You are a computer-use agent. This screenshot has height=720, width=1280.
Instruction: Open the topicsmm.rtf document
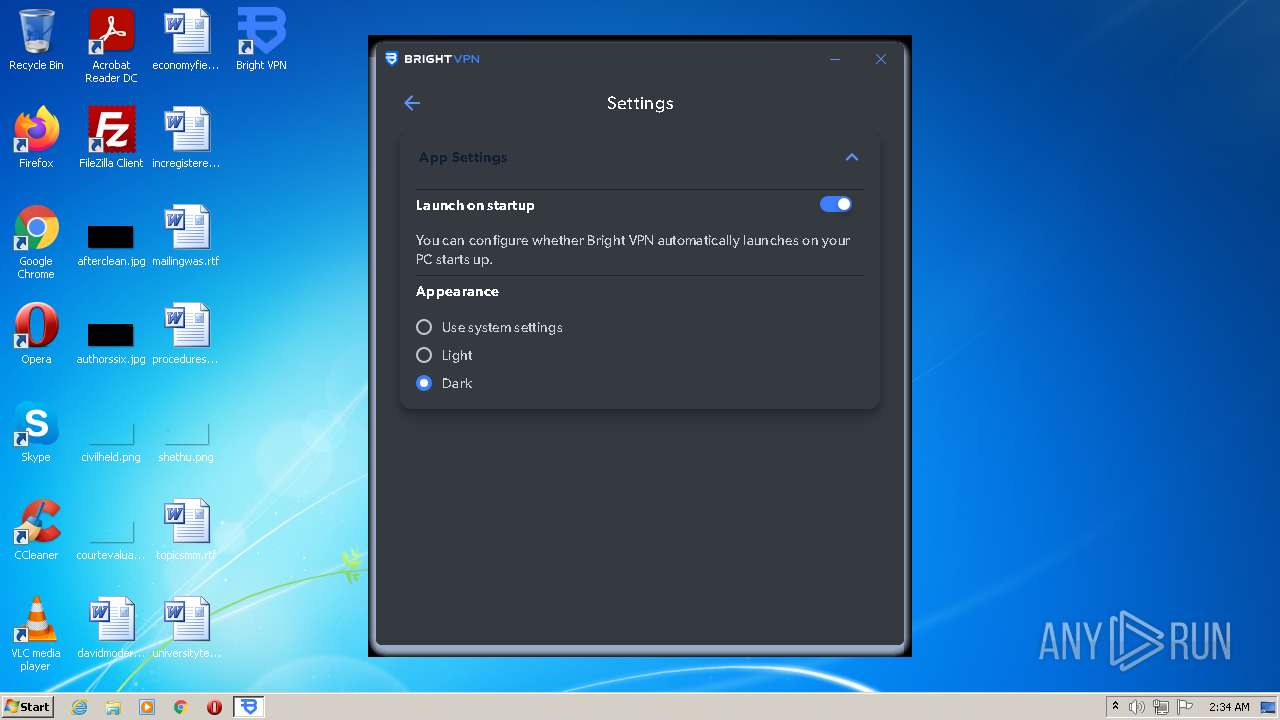(186, 530)
